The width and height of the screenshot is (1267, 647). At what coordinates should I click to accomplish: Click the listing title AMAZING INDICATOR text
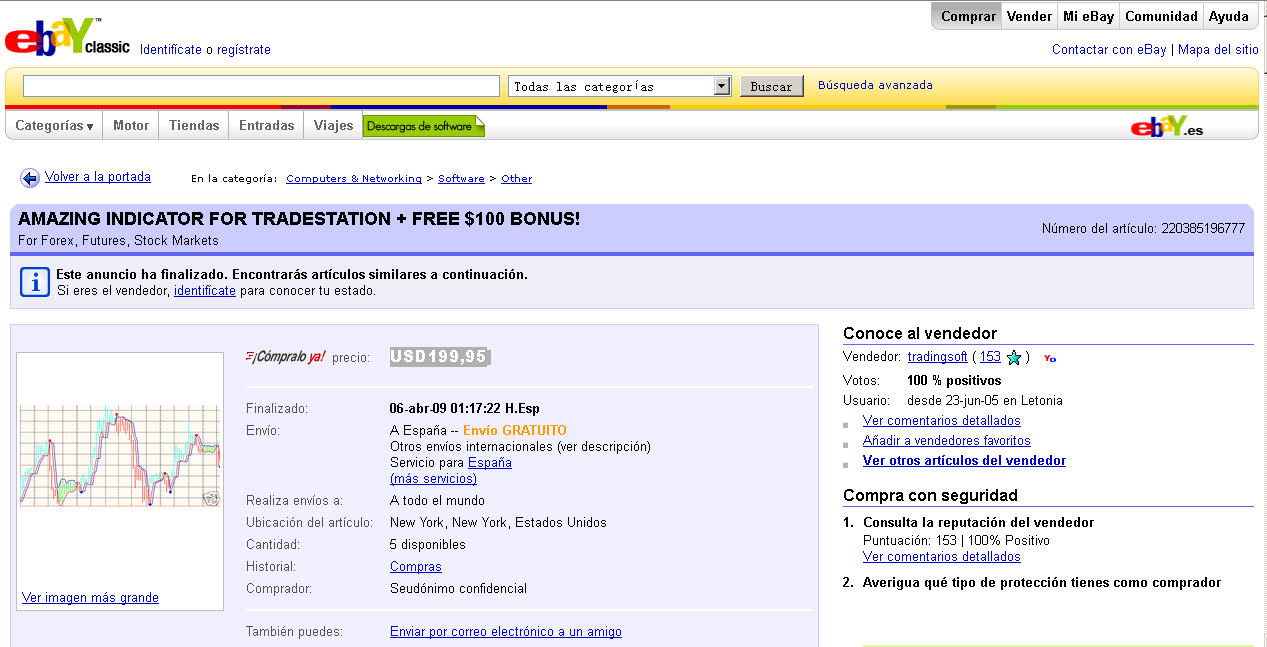point(299,219)
